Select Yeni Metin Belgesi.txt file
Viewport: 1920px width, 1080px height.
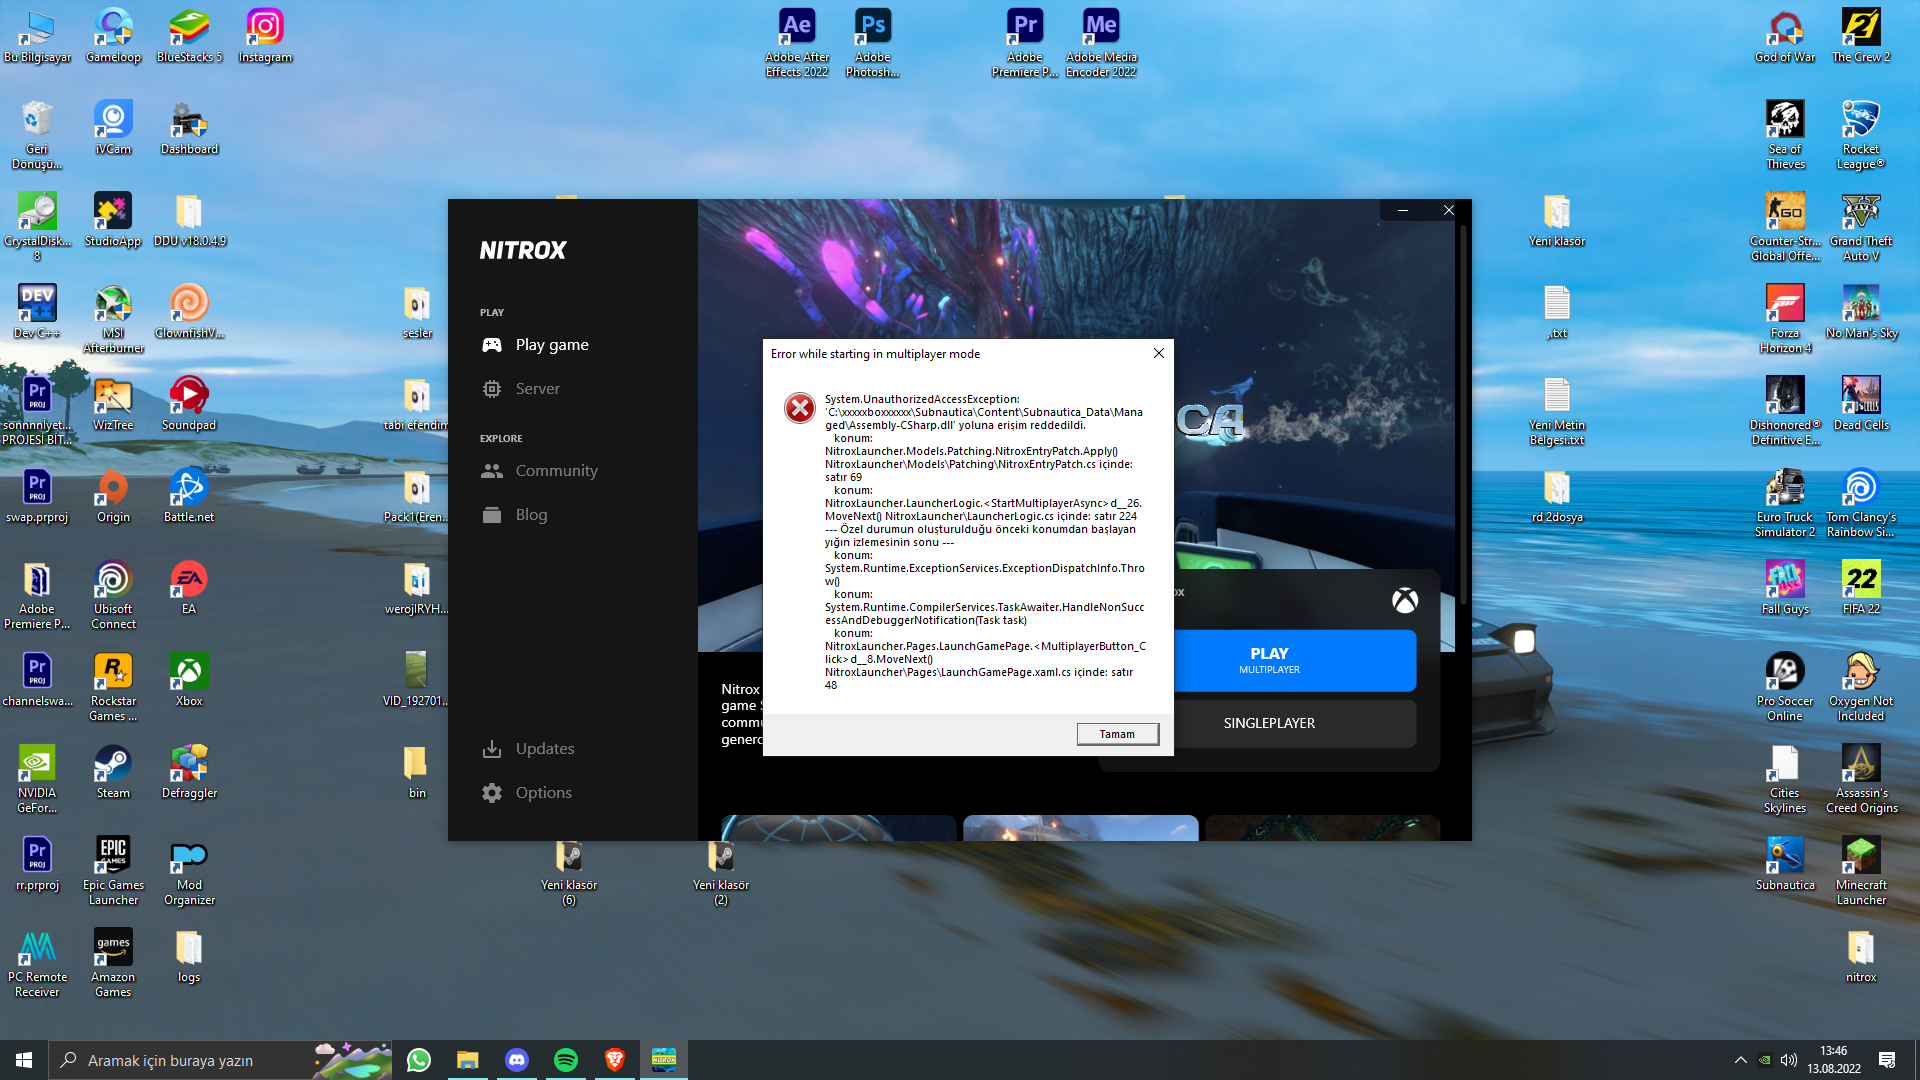1557,411
